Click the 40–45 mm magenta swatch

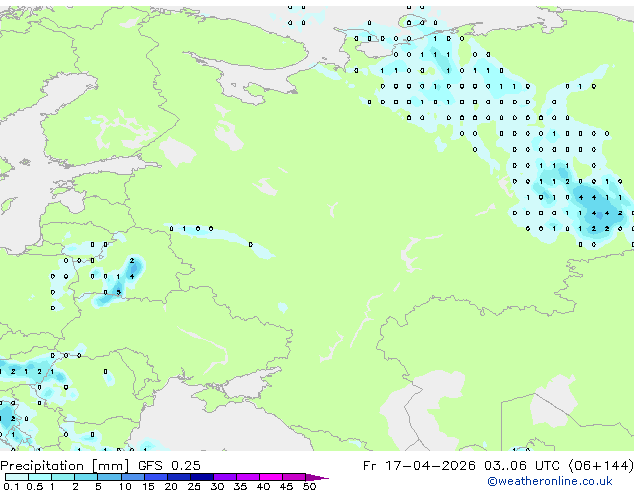pos(271,477)
